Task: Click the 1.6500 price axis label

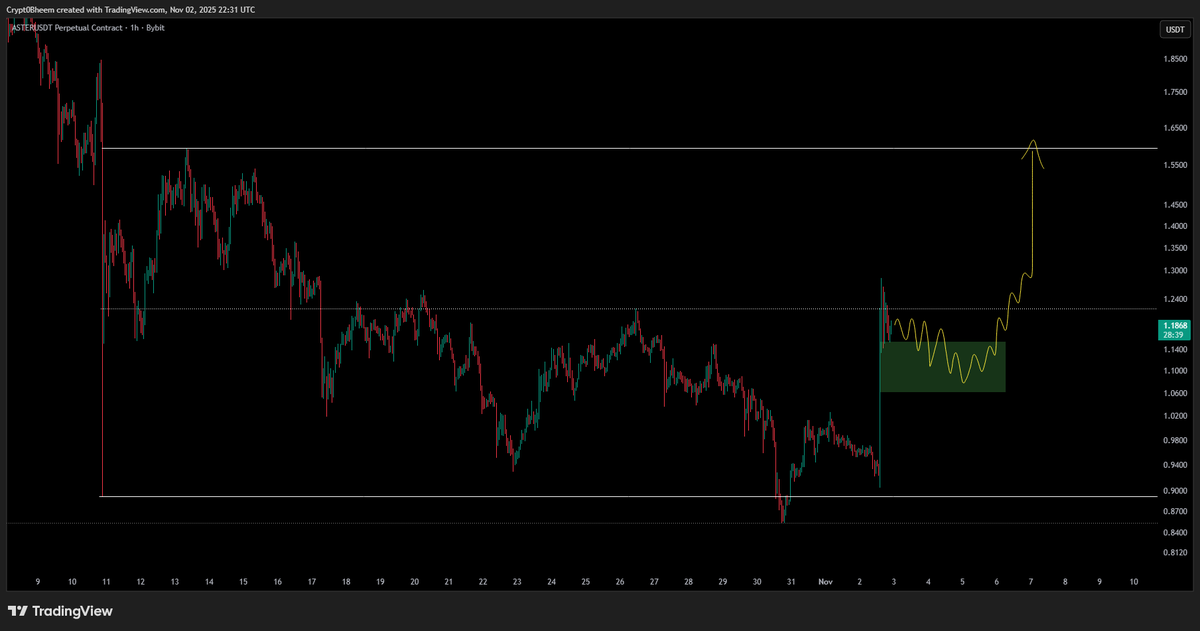Action: click(1175, 128)
